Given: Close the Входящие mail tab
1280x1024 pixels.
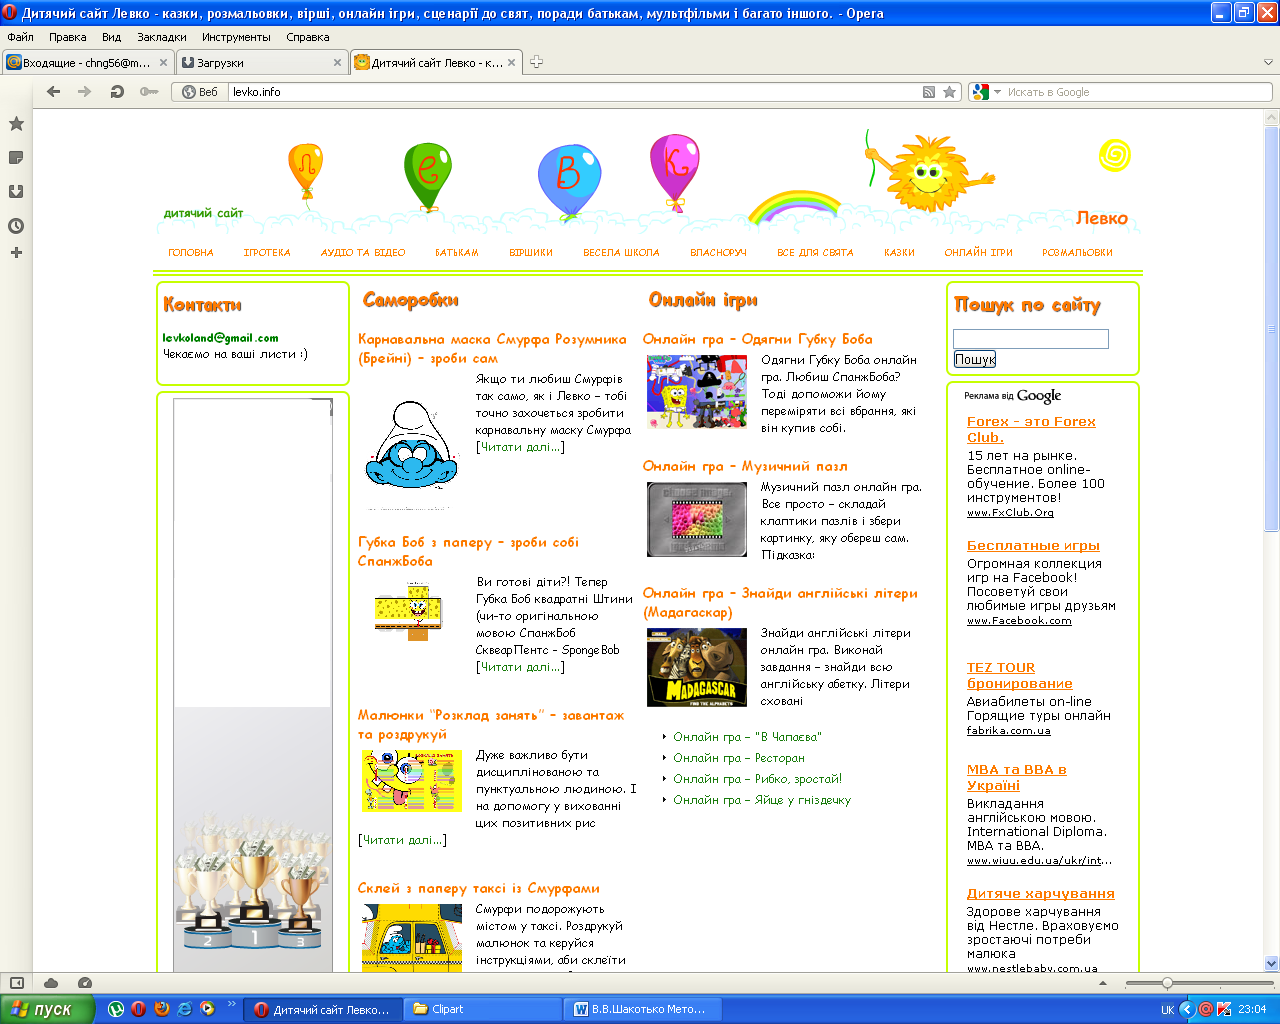Looking at the screenshot, I should (163, 62).
